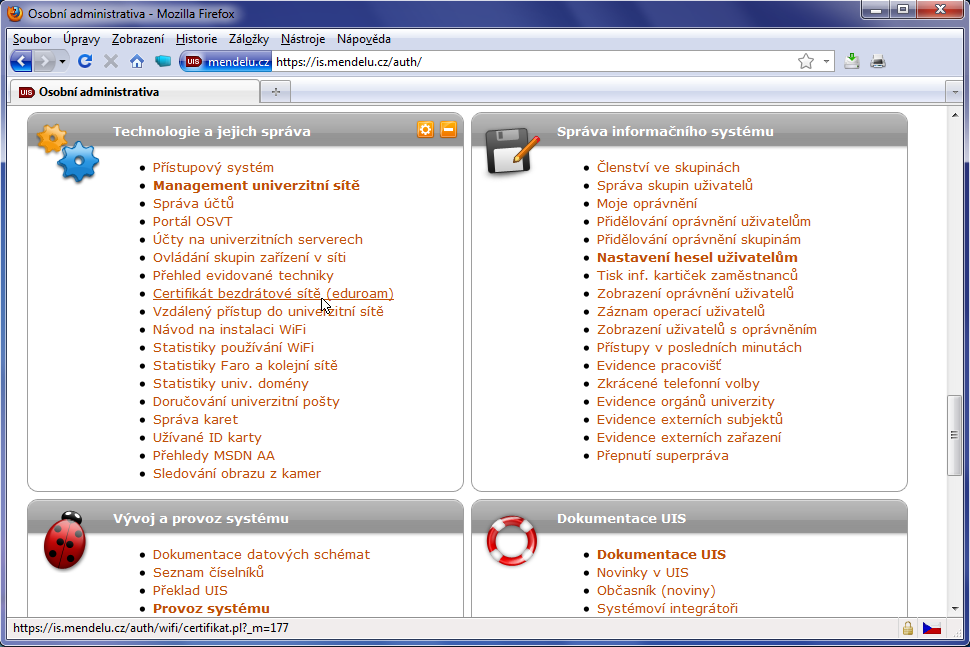Open Downloads with the green arrow icon

click(x=851, y=61)
